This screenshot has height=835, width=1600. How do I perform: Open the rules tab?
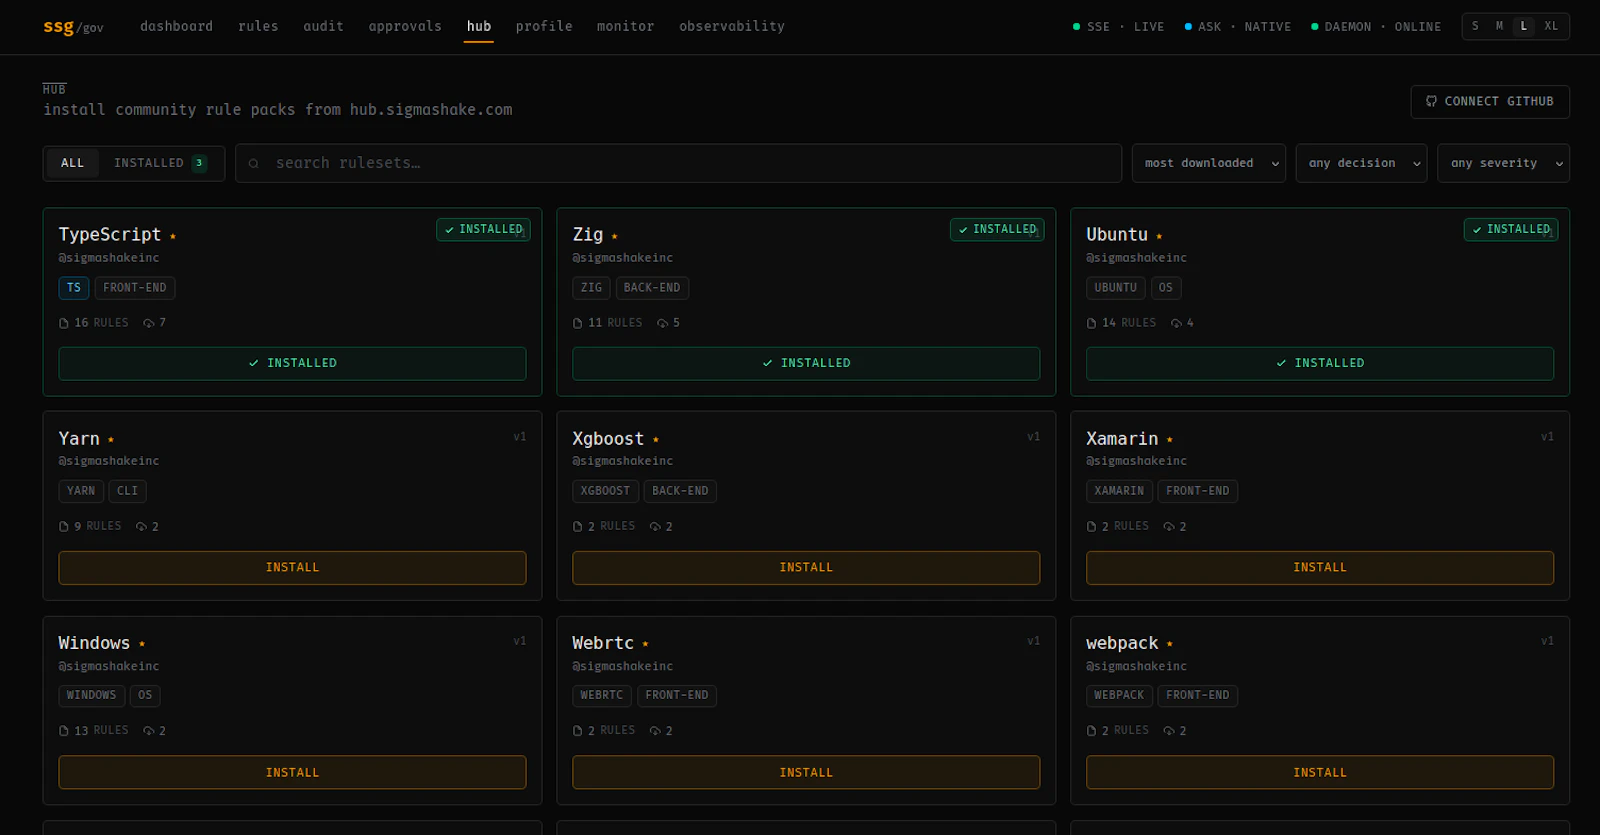[x=258, y=27]
